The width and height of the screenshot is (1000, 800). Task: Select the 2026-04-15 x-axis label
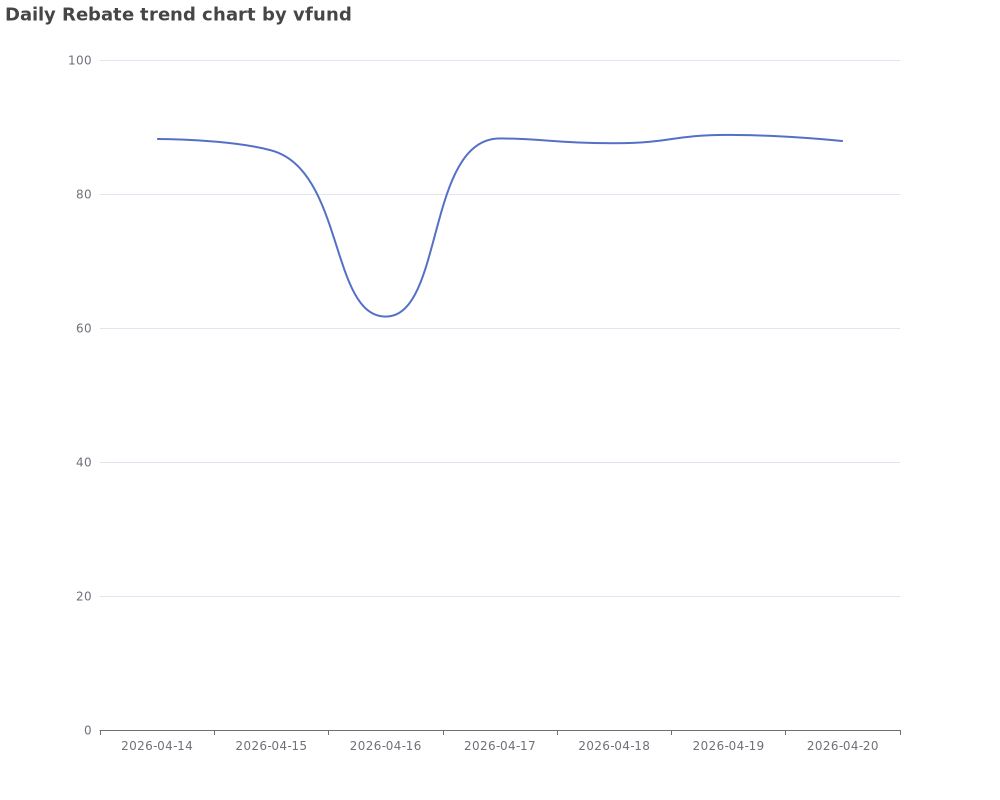coord(271,746)
